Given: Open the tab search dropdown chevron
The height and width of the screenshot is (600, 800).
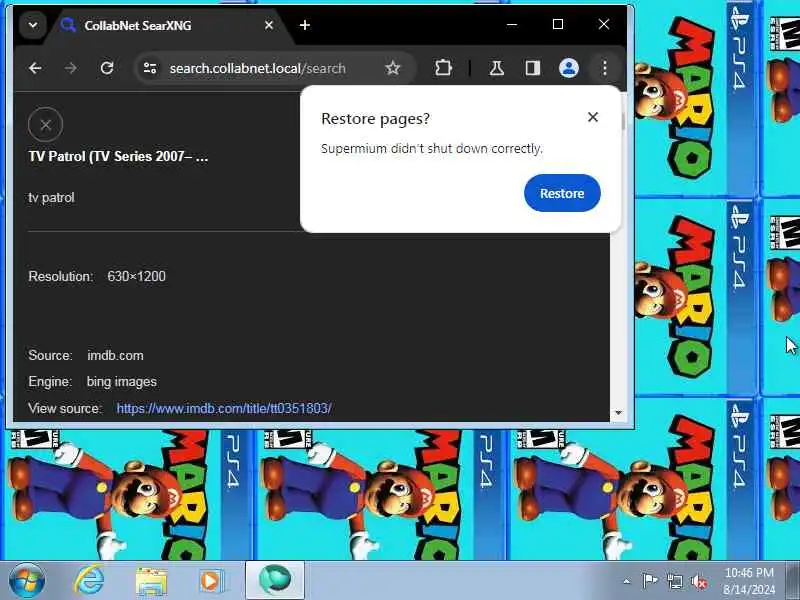Looking at the screenshot, I should (x=33, y=25).
